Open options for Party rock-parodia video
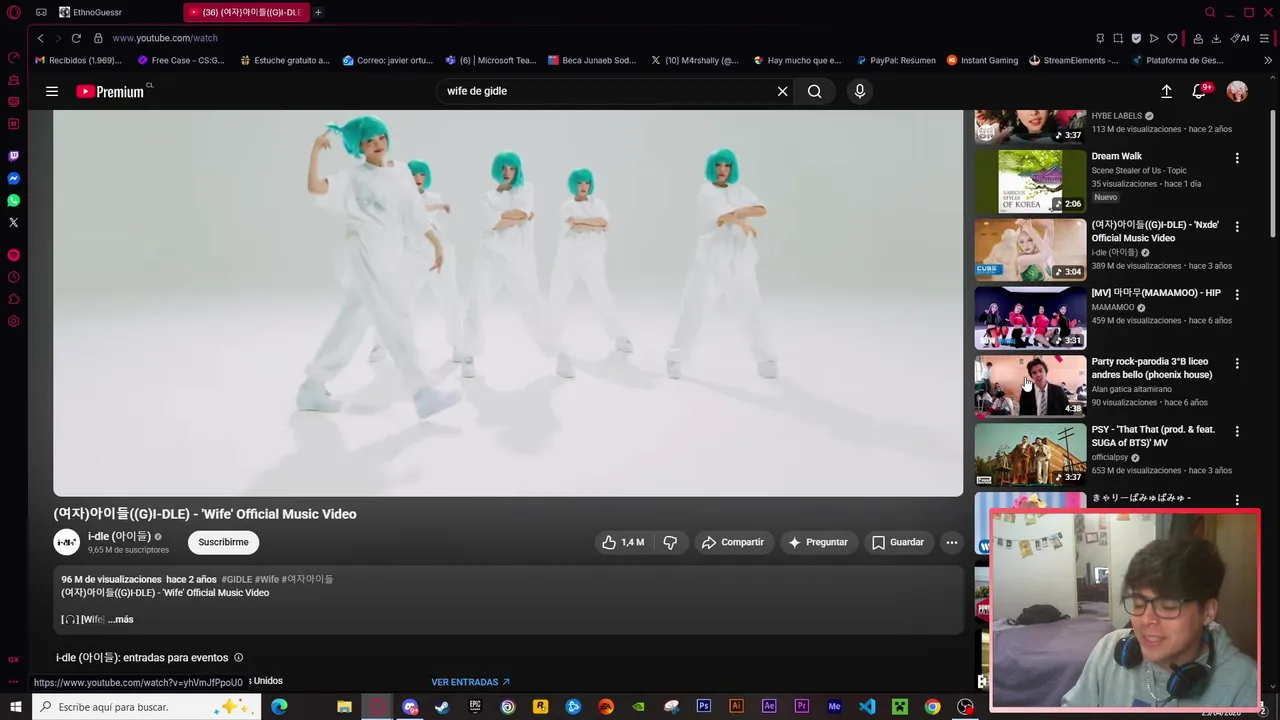The height and width of the screenshot is (720, 1280). pyautogui.click(x=1237, y=364)
